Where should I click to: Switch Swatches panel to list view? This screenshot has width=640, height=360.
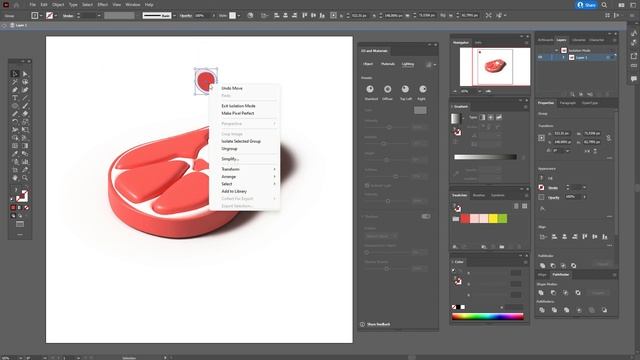coord(516,206)
